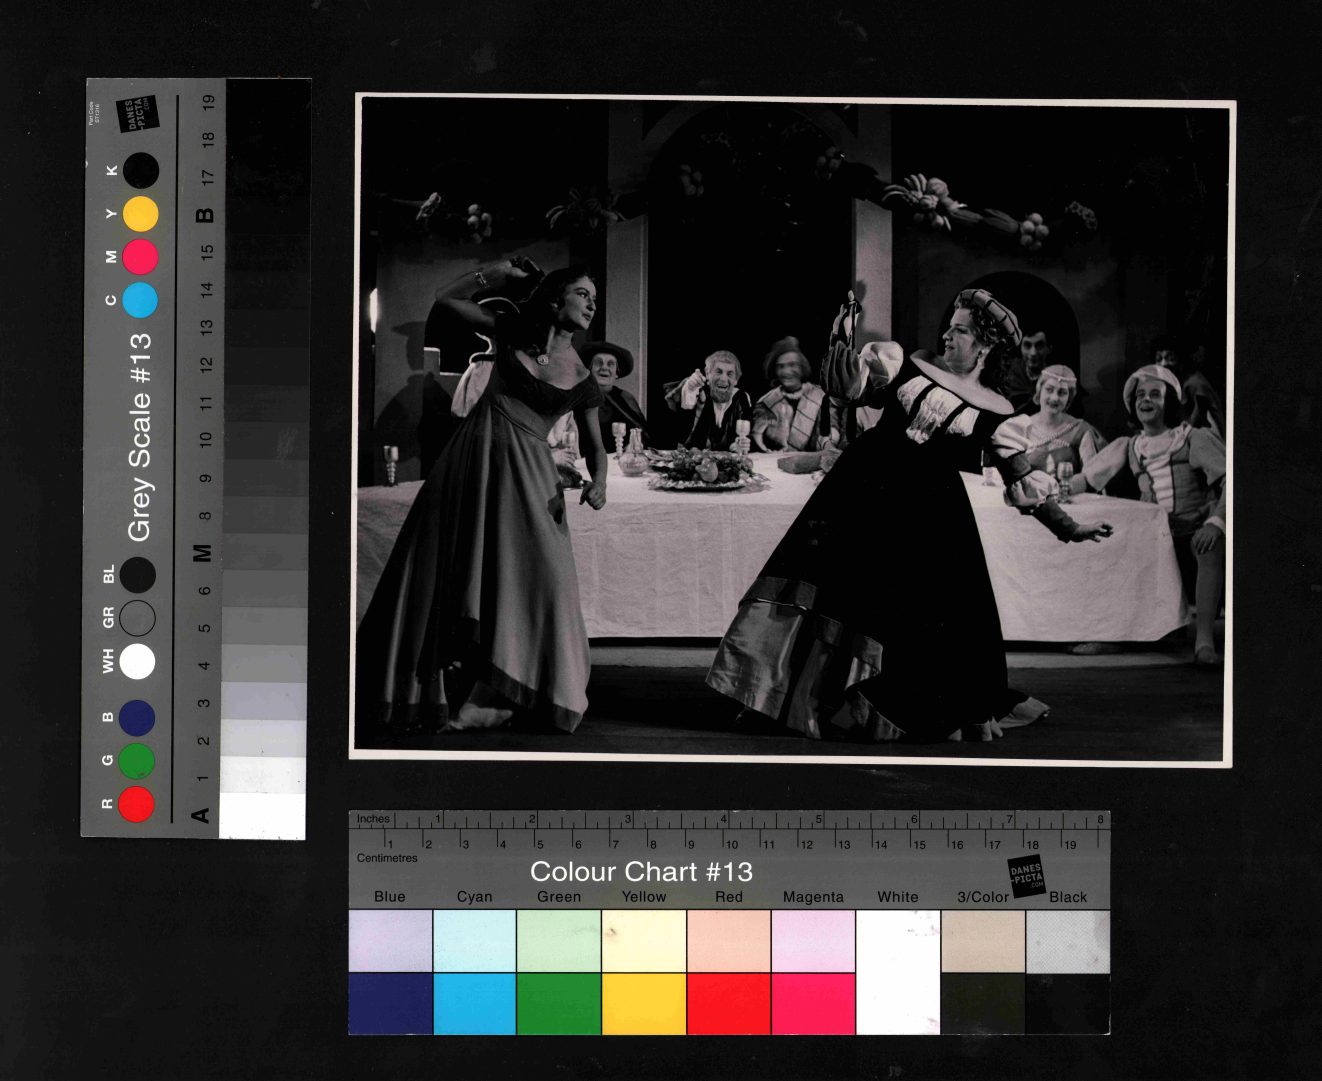Click the pale pink tint swatch under Magenta label
1322x1081 pixels.
pos(813,941)
